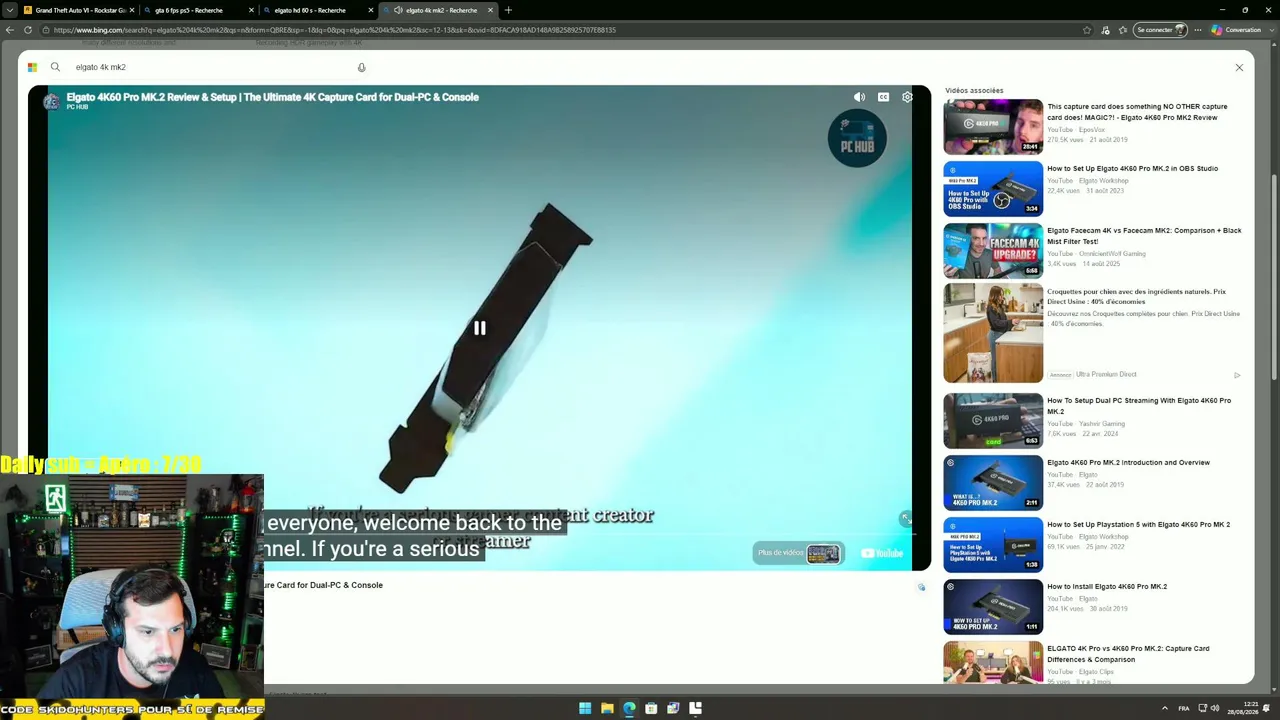1280x720 pixels.
Task: Click the 'Plus de vidéos' button
Action: point(798,553)
